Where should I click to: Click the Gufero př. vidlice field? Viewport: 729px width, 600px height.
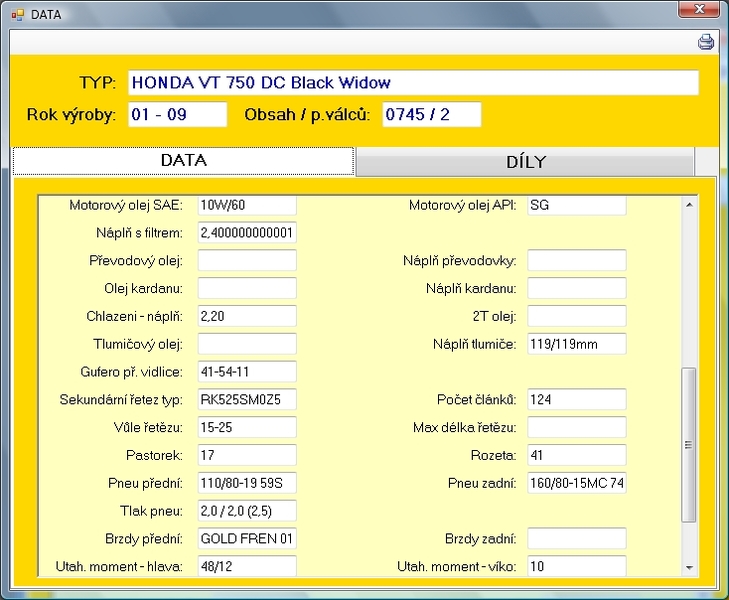(247, 372)
